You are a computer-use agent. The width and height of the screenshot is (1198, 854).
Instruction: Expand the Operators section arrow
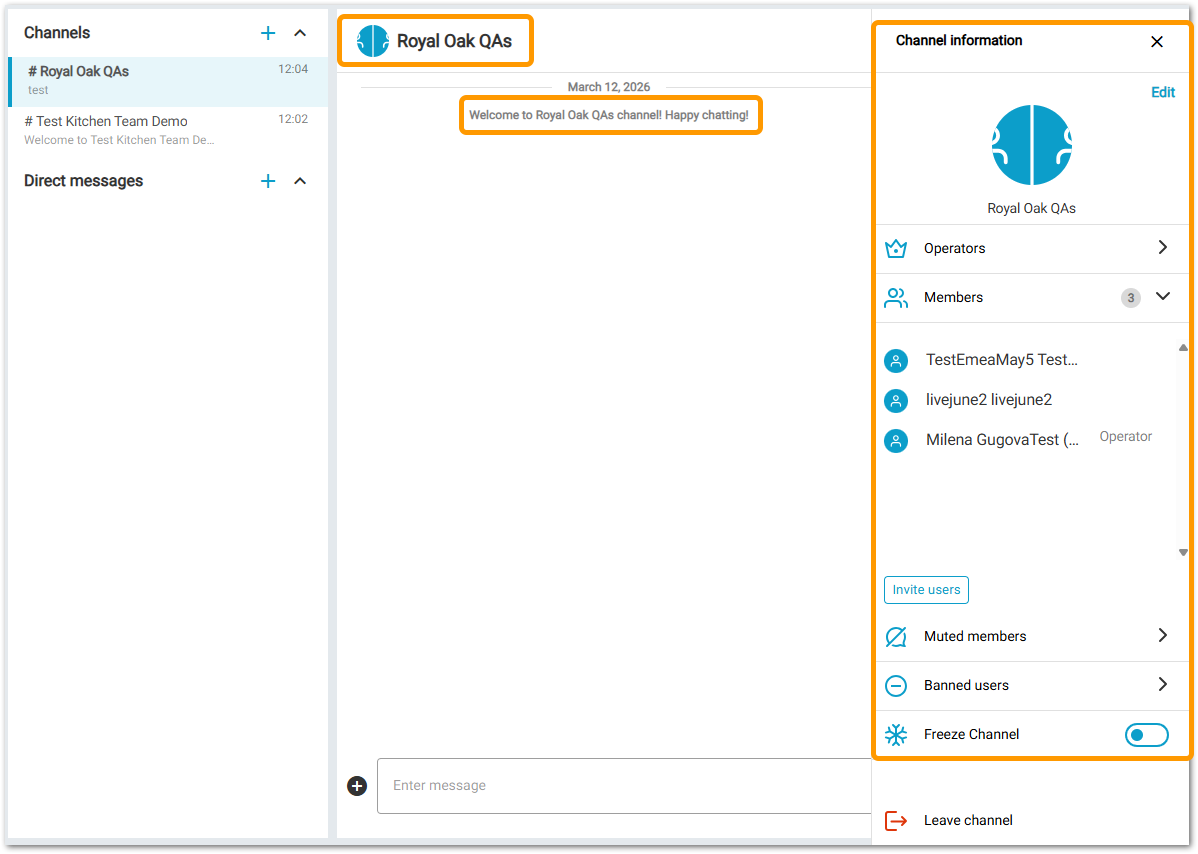[1162, 248]
